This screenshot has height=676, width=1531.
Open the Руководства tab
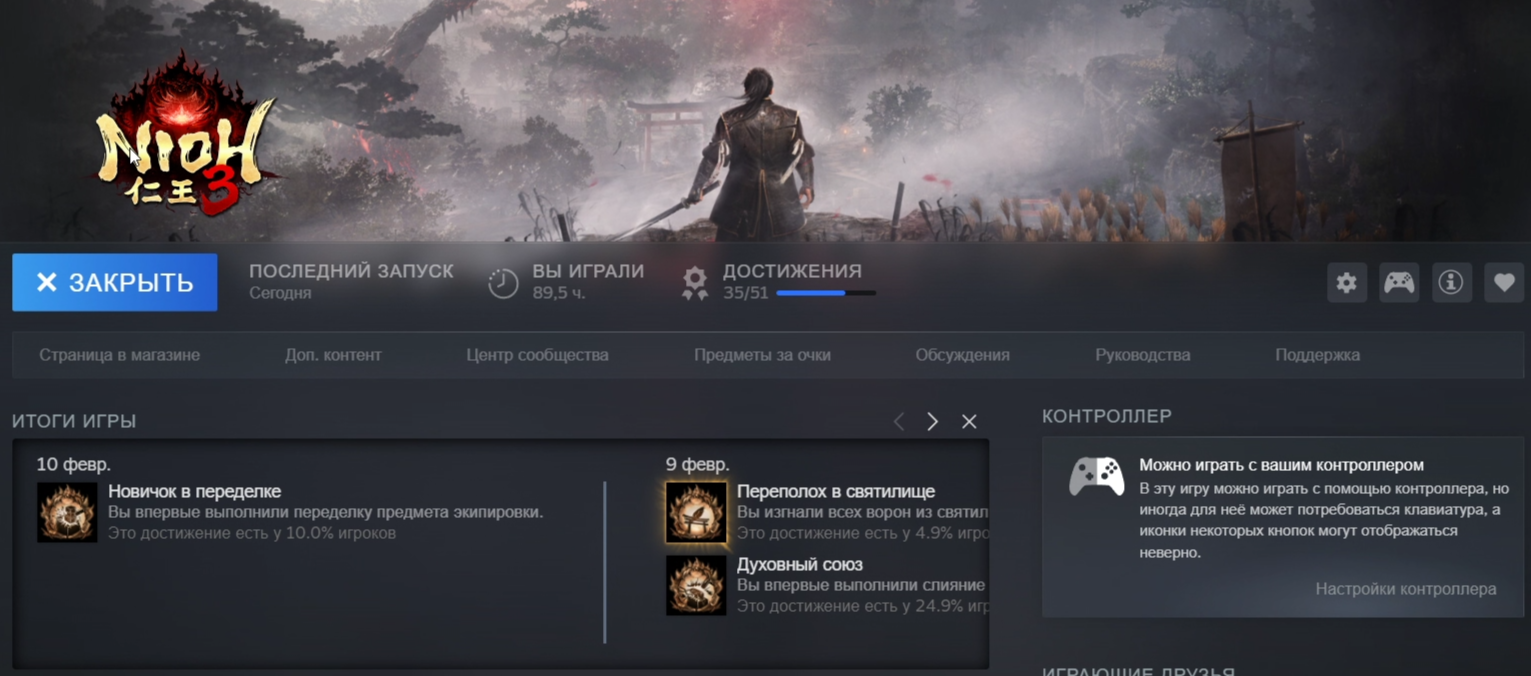coord(1142,355)
